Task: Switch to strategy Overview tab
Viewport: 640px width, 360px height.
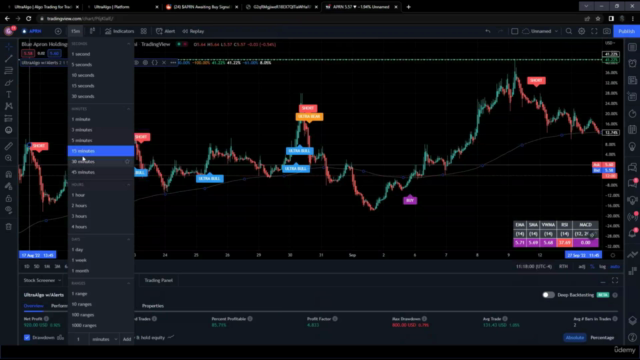Action: [33, 306]
